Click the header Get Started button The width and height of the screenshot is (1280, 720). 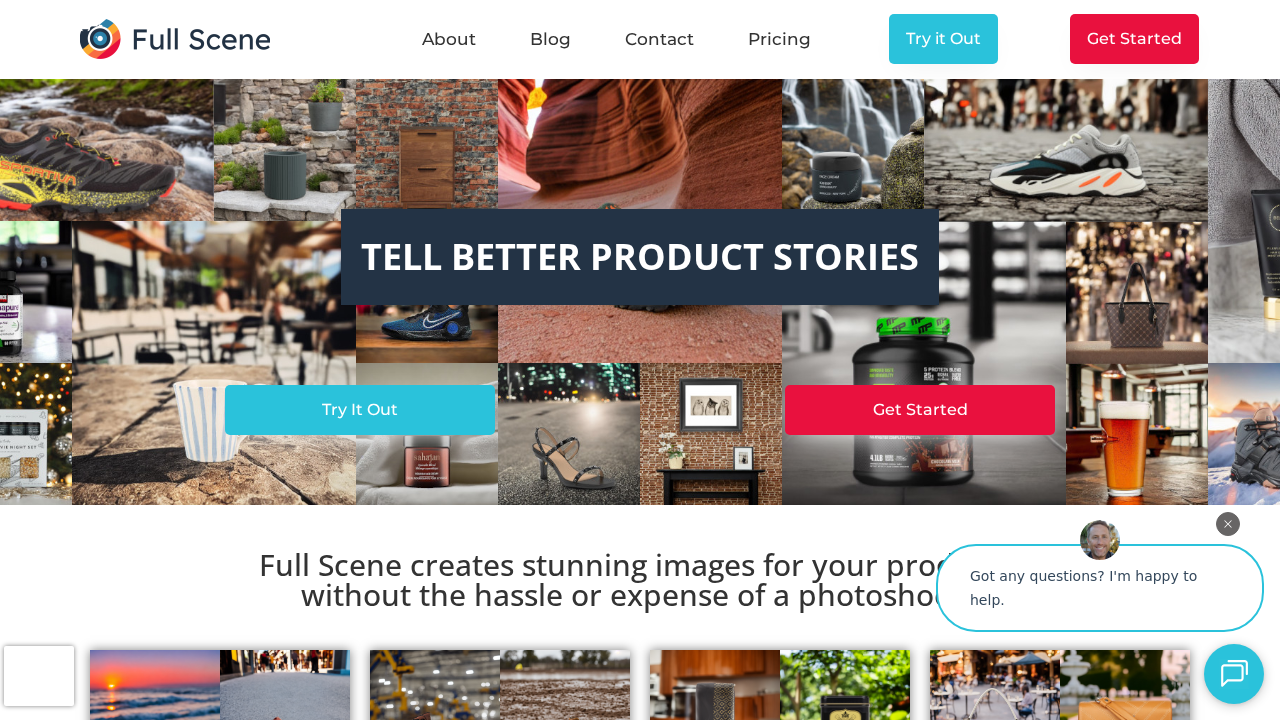(x=1134, y=39)
